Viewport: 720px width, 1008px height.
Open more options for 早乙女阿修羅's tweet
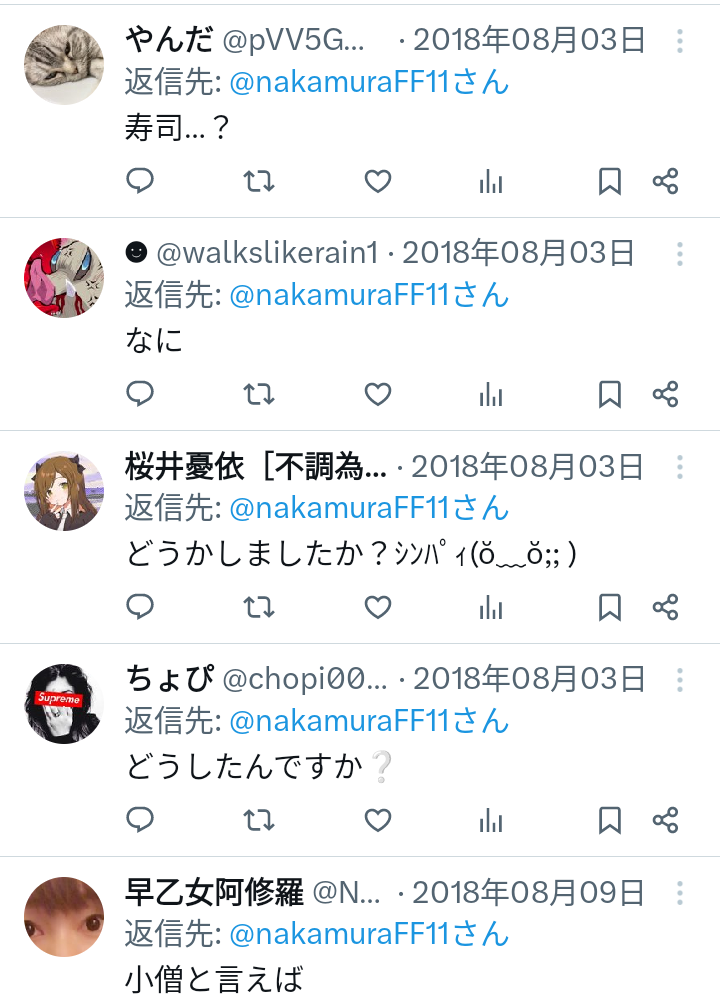[x=680, y=893]
